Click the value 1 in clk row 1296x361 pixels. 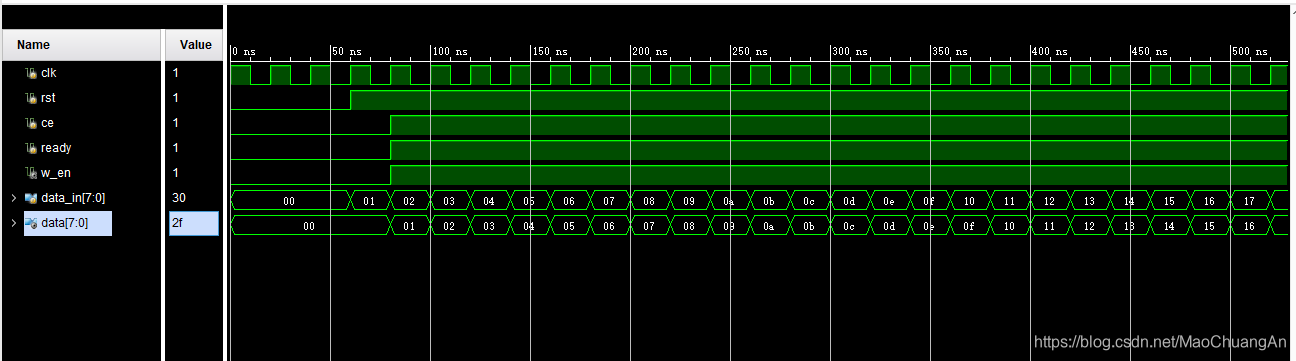point(176,73)
